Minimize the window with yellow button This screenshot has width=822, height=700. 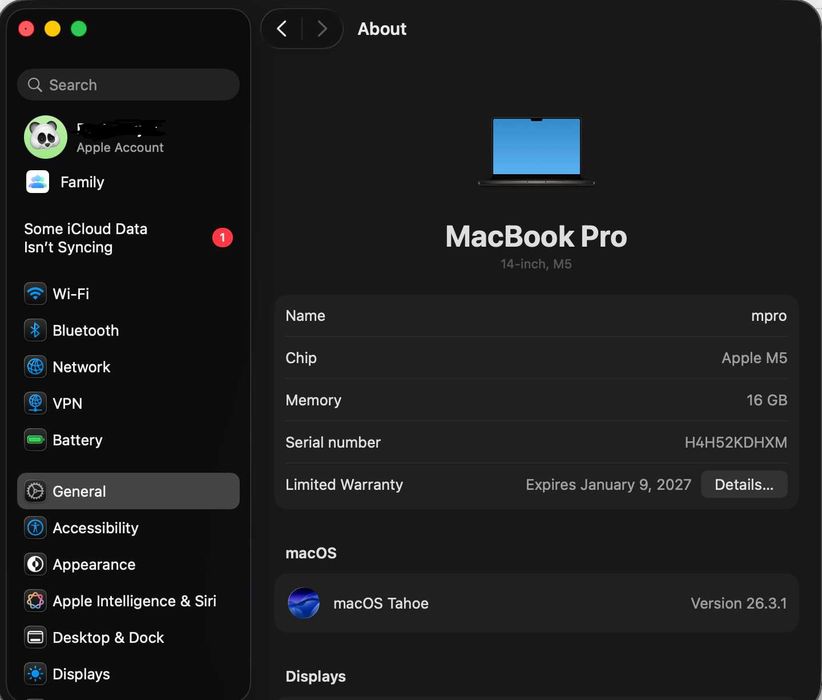(x=52, y=28)
